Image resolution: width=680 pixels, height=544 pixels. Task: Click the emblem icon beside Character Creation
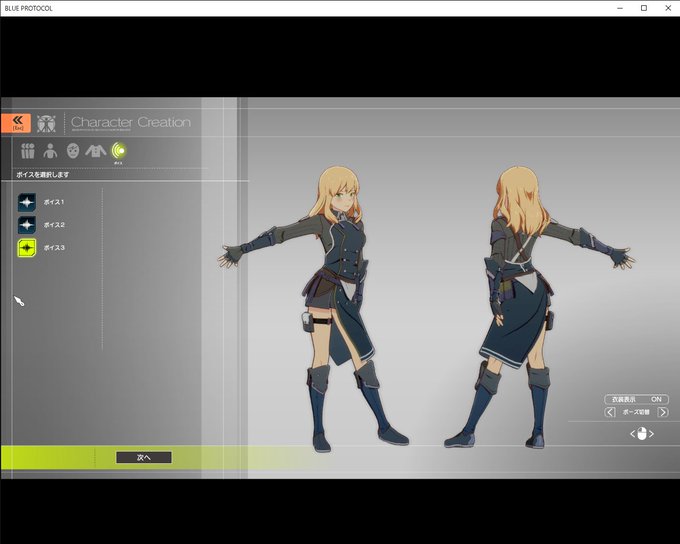pyautogui.click(x=46, y=124)
